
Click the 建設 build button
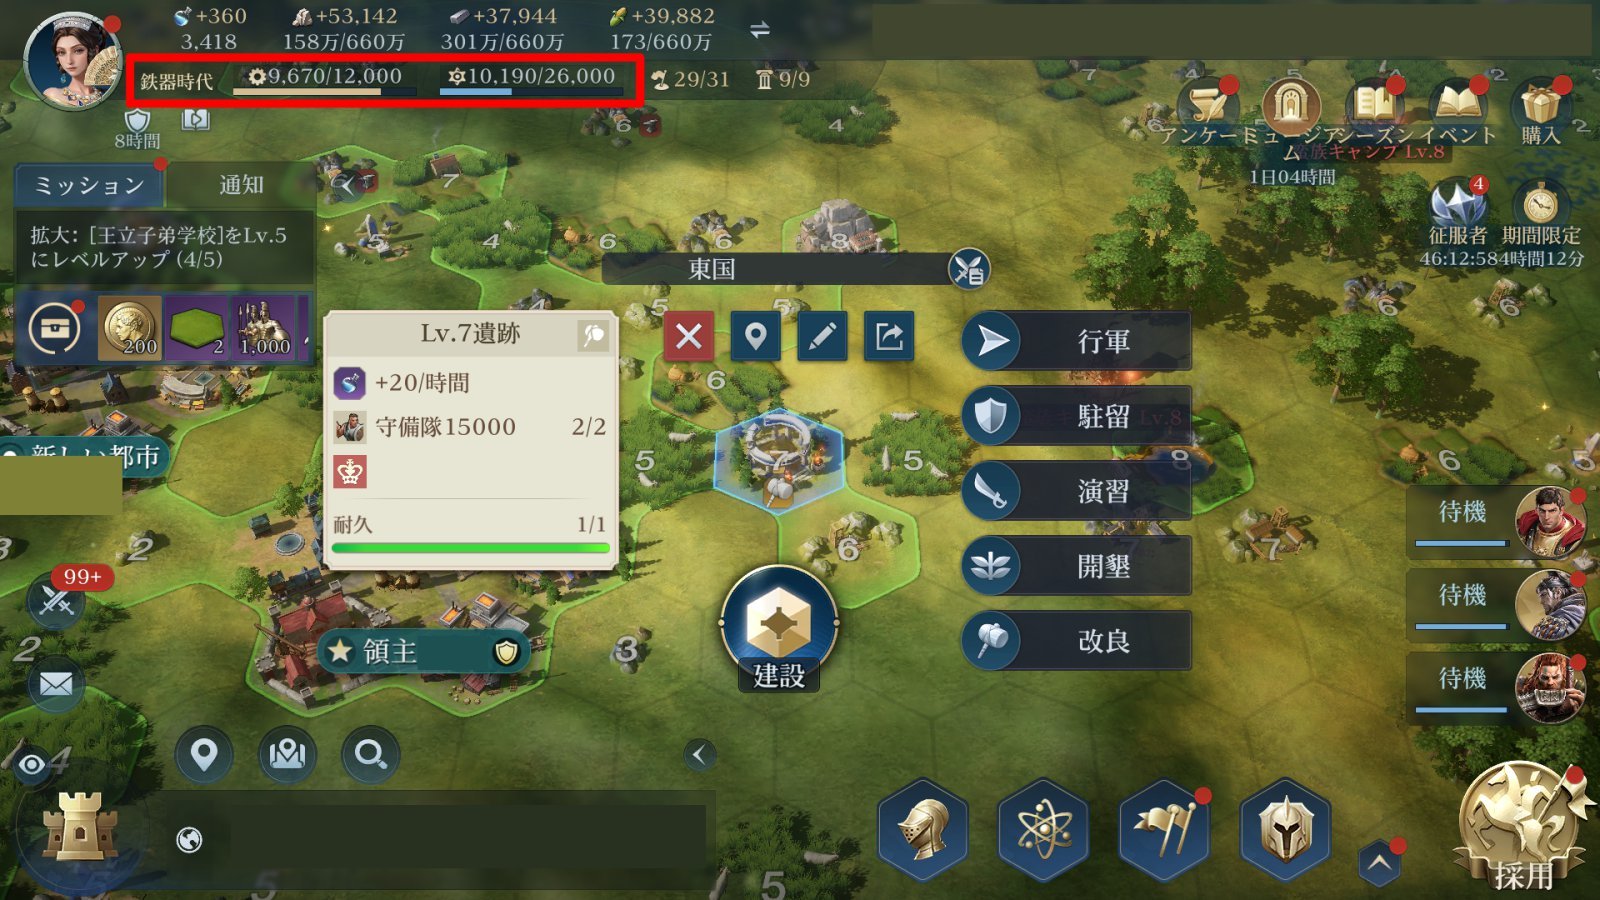(779, 630)
